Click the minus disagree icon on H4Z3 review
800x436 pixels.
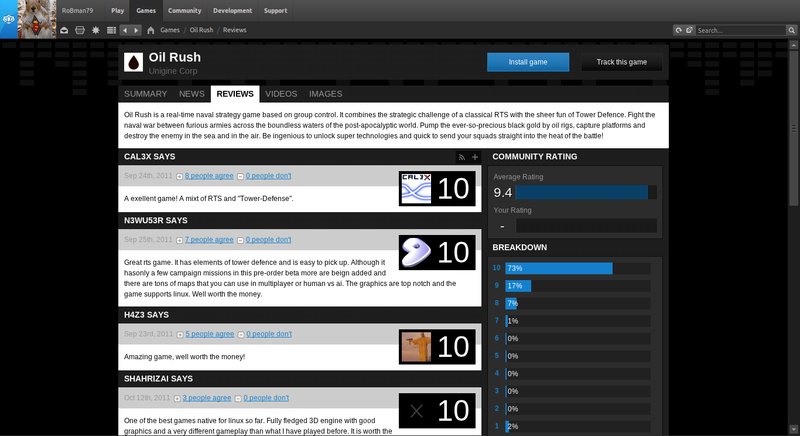point(241,335)
